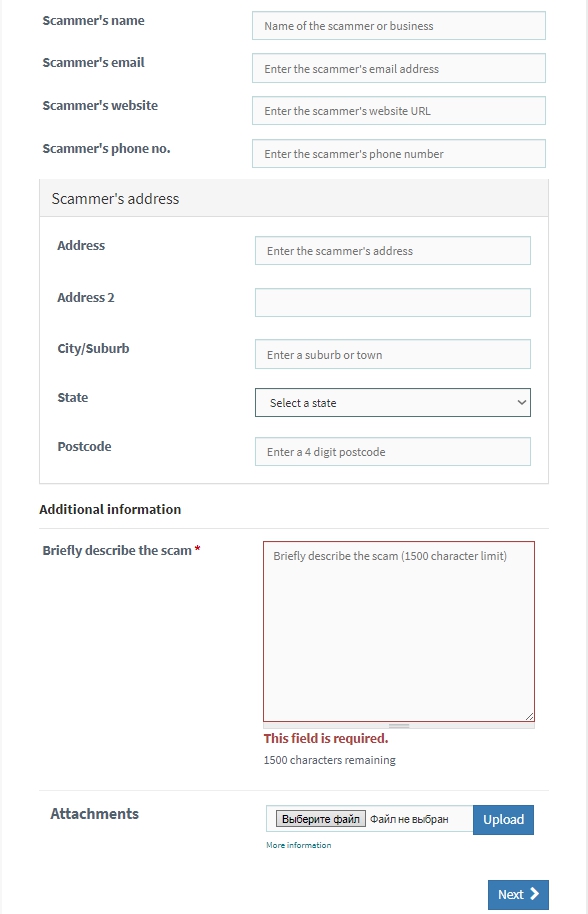The width and height of the screenshot is (588, 914).
Task: Open the Select a state dropdown
Action: point(393,403)
